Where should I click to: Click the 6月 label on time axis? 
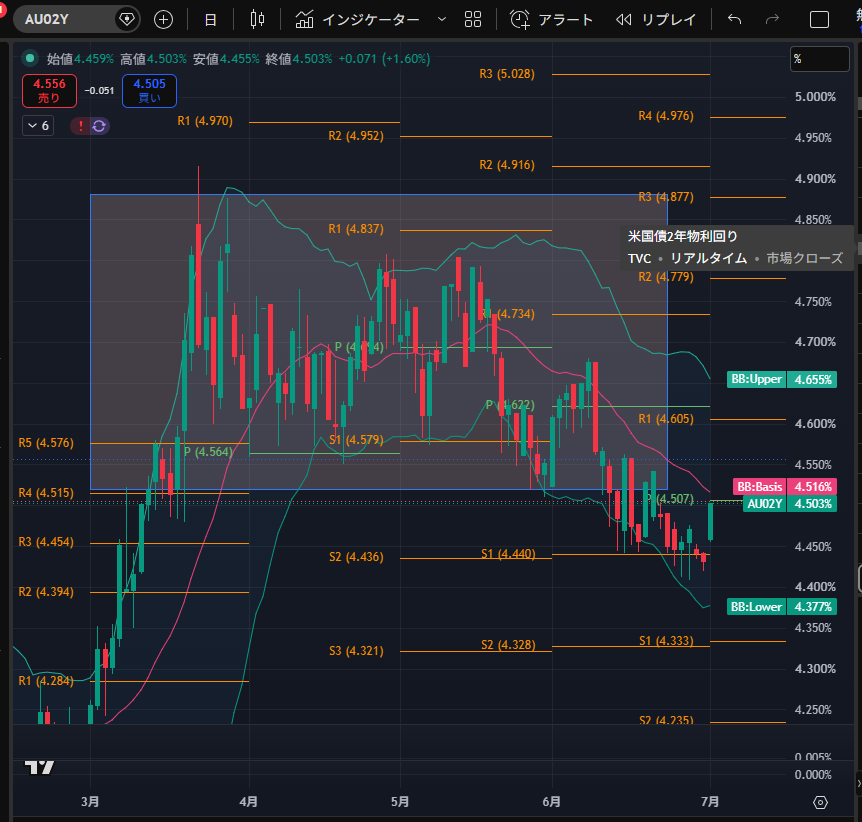point(551,802)
